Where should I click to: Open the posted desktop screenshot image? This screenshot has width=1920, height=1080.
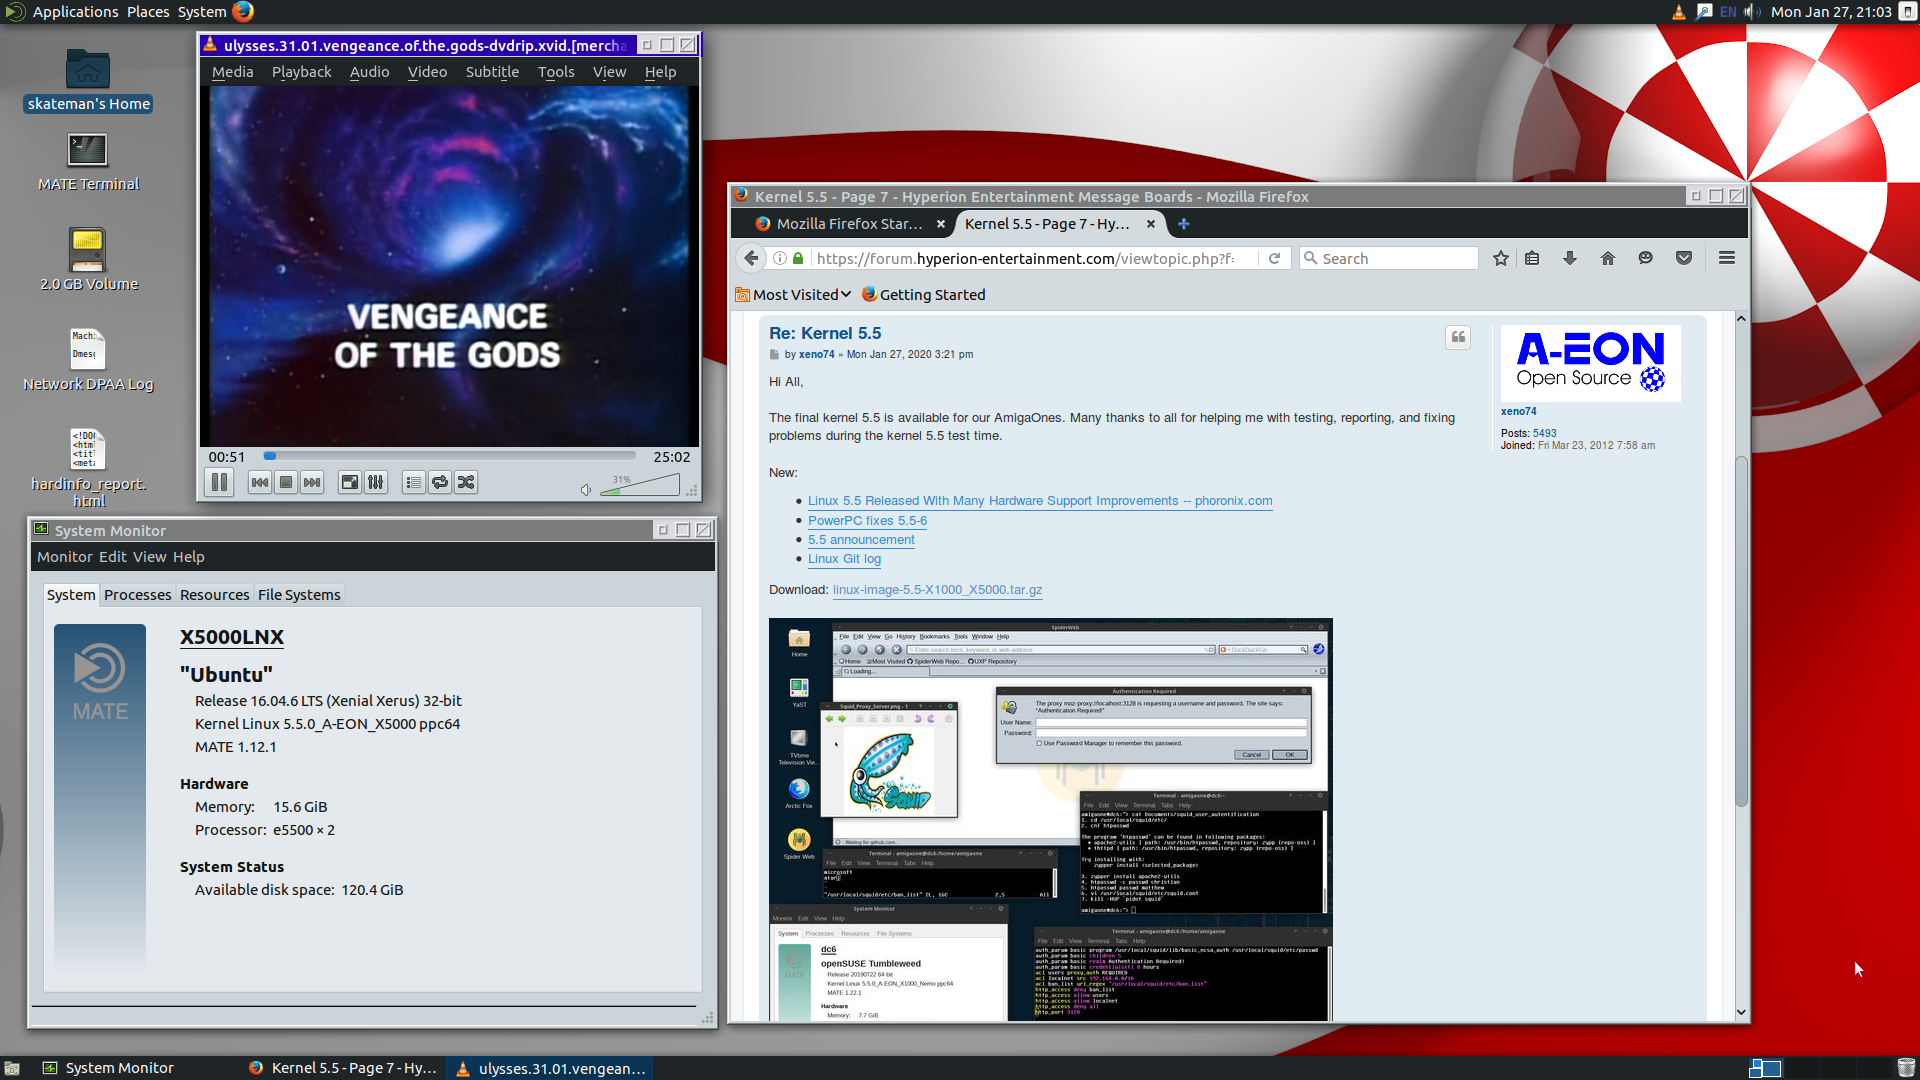coord(1050,819)
